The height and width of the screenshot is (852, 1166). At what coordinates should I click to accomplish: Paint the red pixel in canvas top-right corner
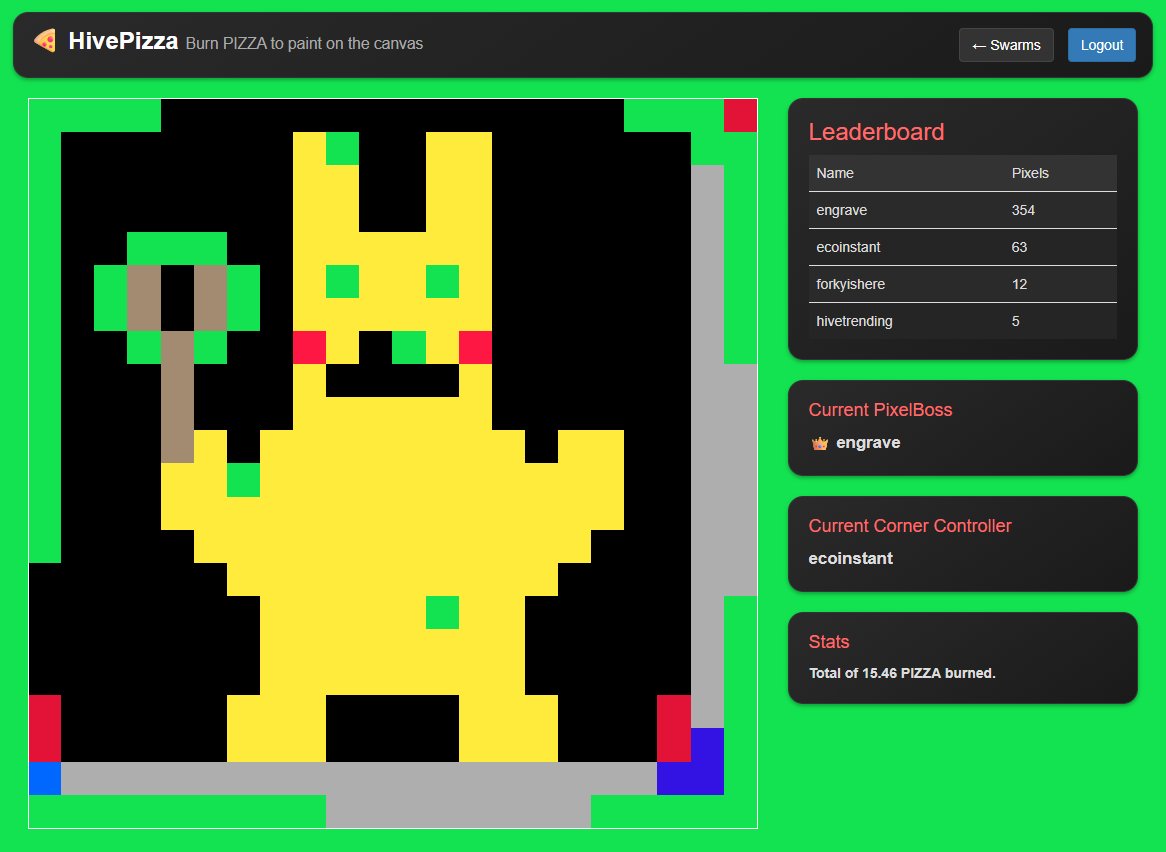tap(741, 115)
